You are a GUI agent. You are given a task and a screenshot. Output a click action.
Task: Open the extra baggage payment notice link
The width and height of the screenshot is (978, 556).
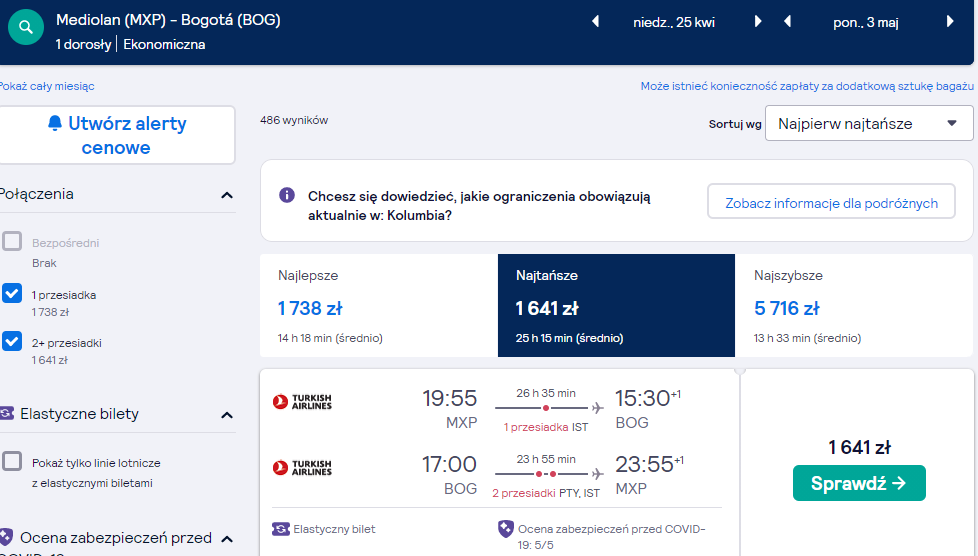[806, 86]
